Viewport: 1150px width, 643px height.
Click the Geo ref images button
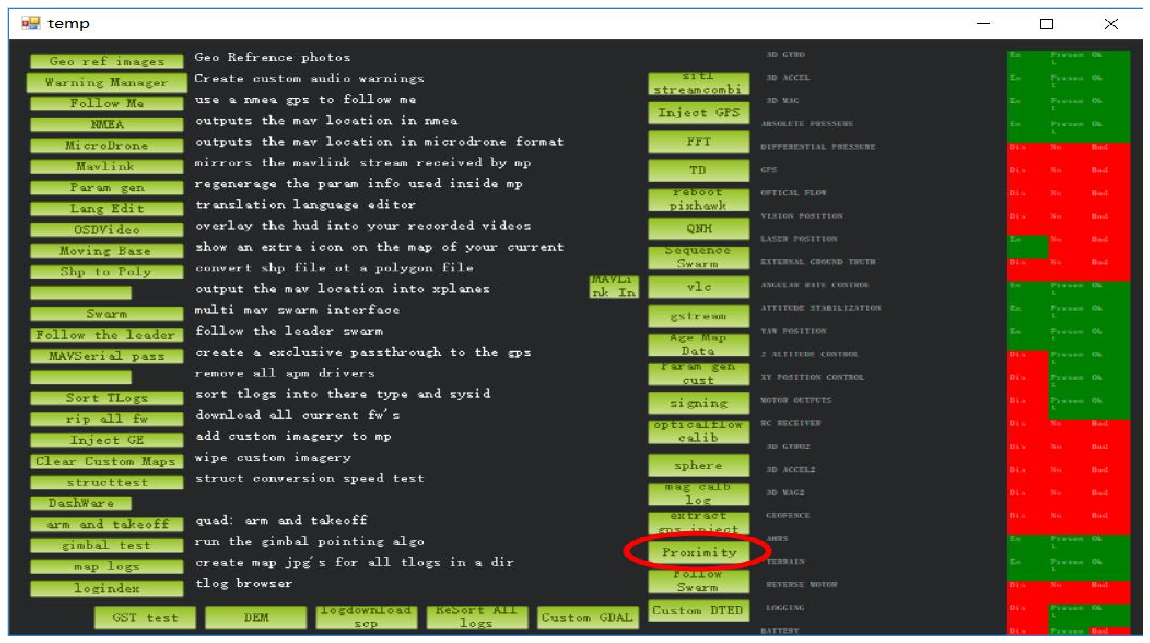[106, 62]
